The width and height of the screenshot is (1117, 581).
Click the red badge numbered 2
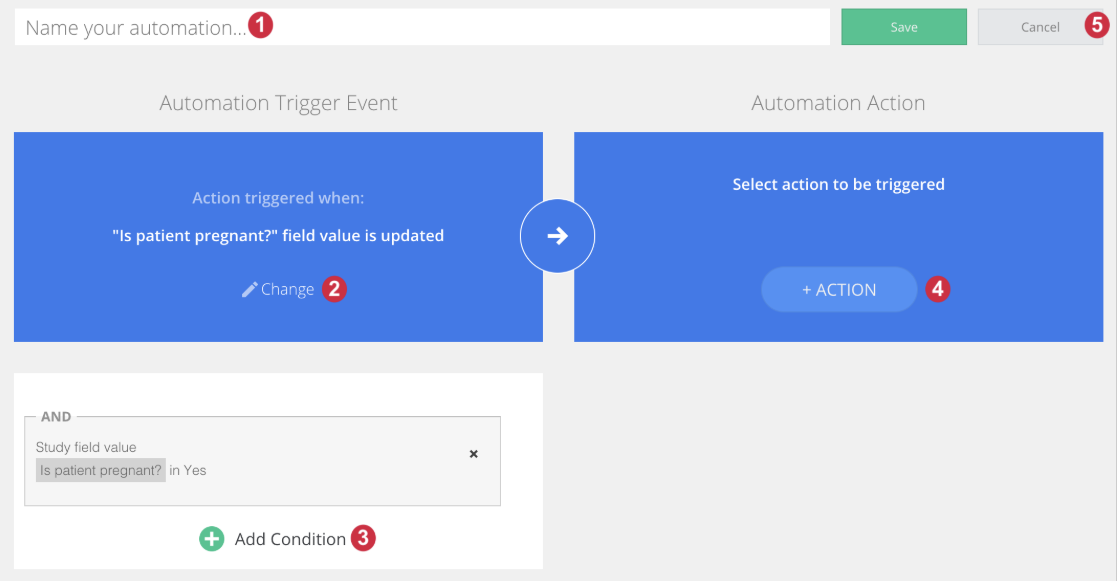[x=334, y=289]
